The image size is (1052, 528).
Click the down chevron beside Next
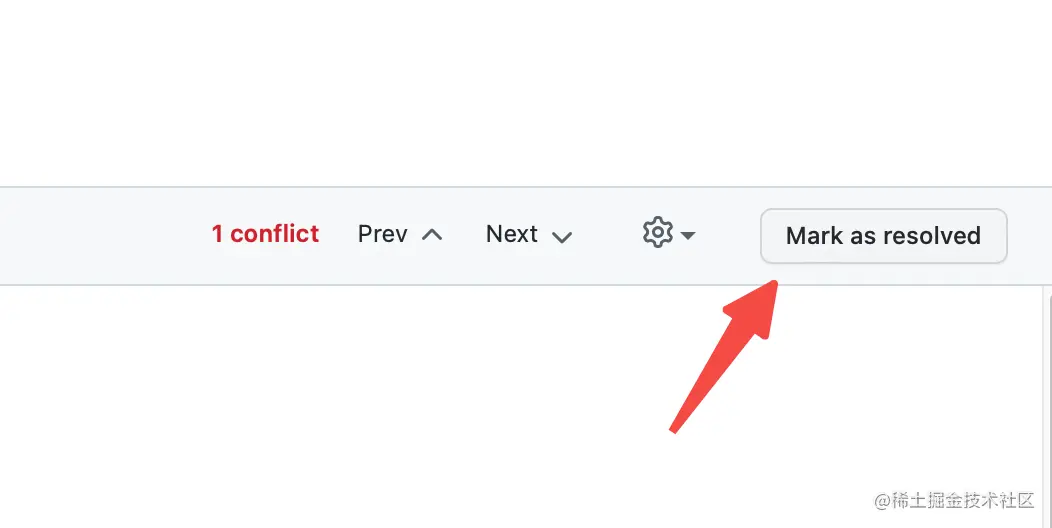pos(562,237)
